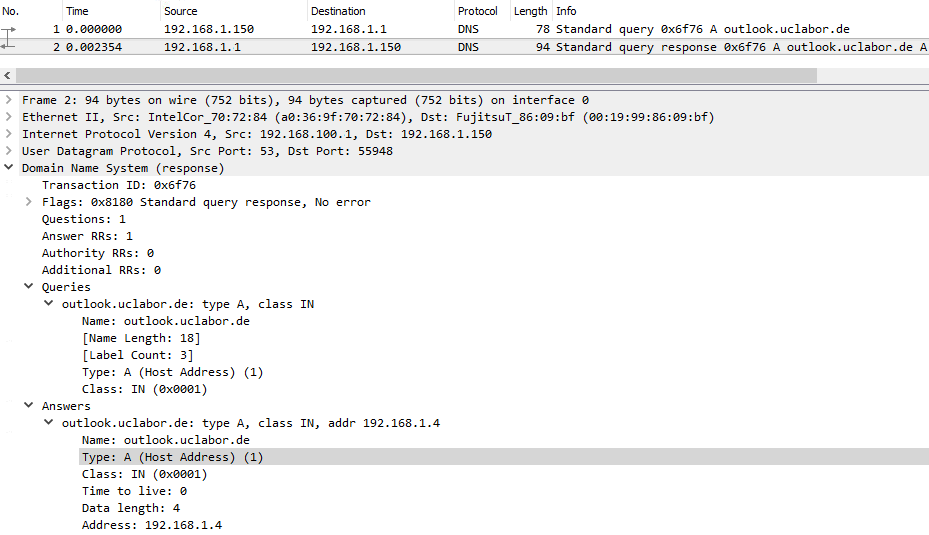Select packet 2 DNS query response
This screenshot has height=535, width=929.
click(x=464, y=47)
